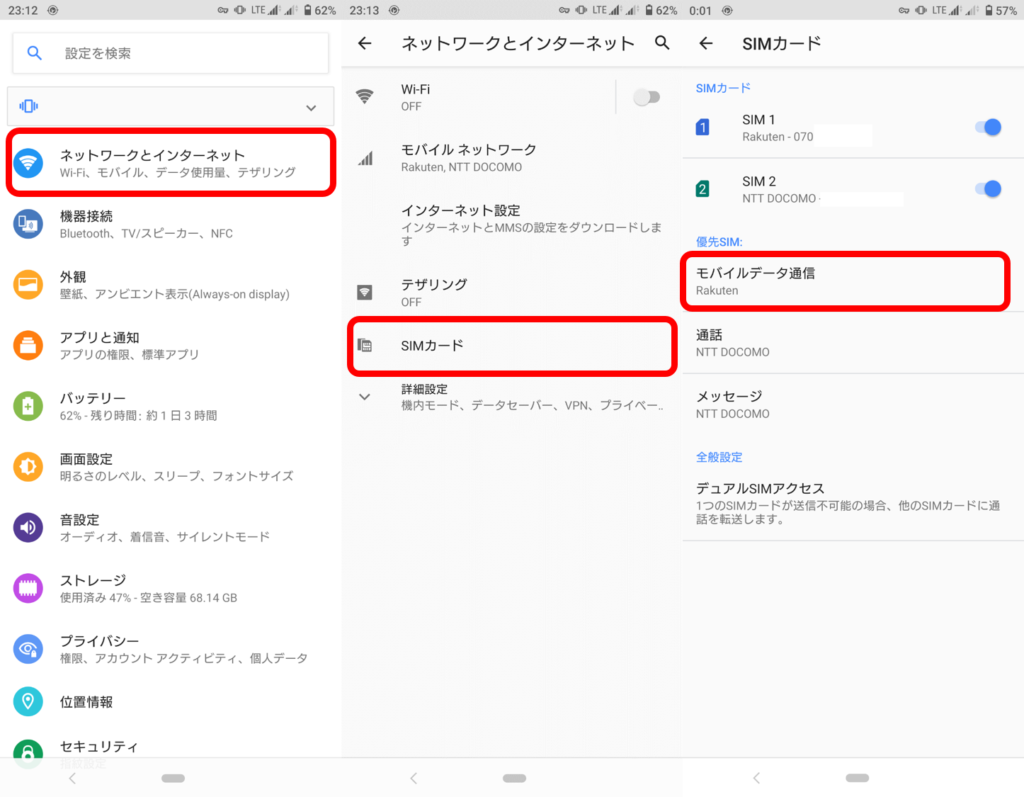Open モバイルデータ通信 preferred SIM selector
Image resolution: width=1024 pixels, height=797 pixels.
click(x=845, y=281)
